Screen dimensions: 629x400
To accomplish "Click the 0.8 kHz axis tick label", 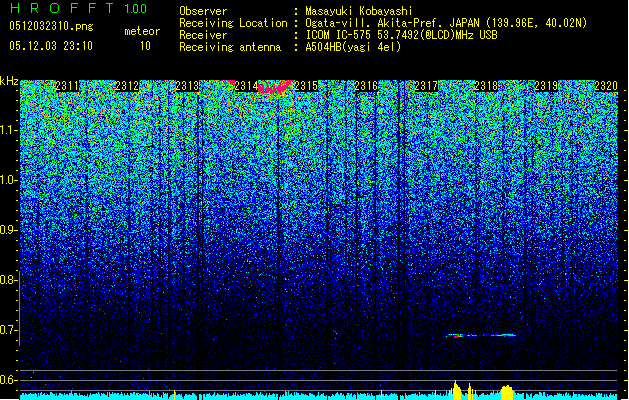I will click(x=7, y=280).
